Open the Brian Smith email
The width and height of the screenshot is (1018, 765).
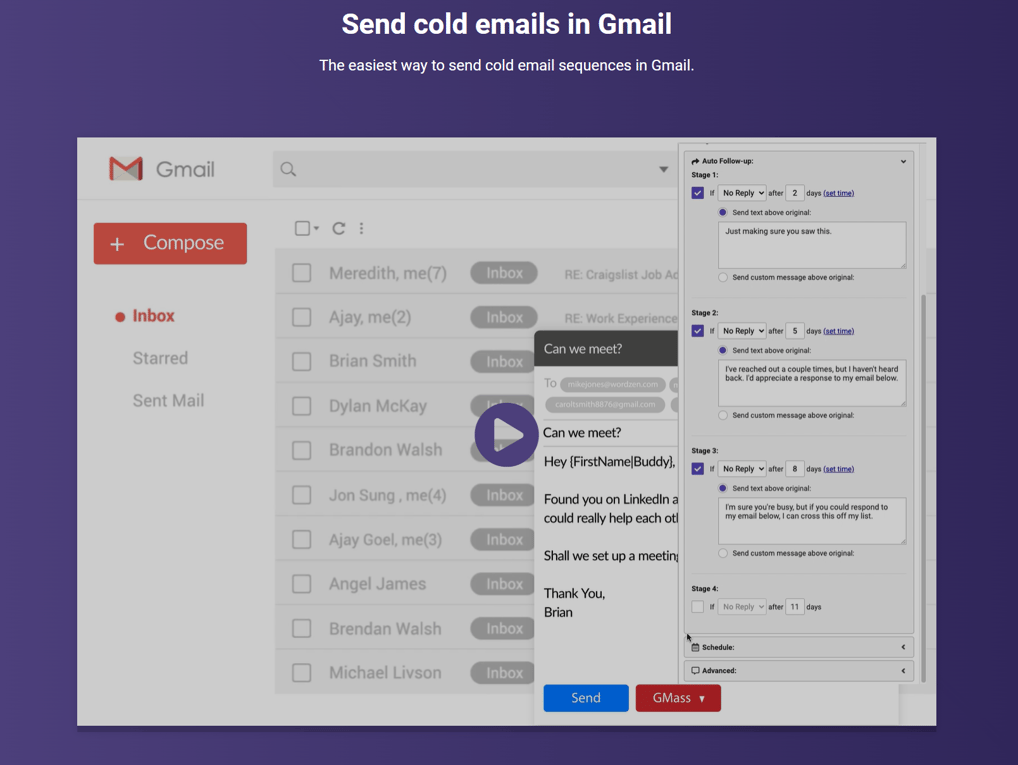click(x=373, y=361)
